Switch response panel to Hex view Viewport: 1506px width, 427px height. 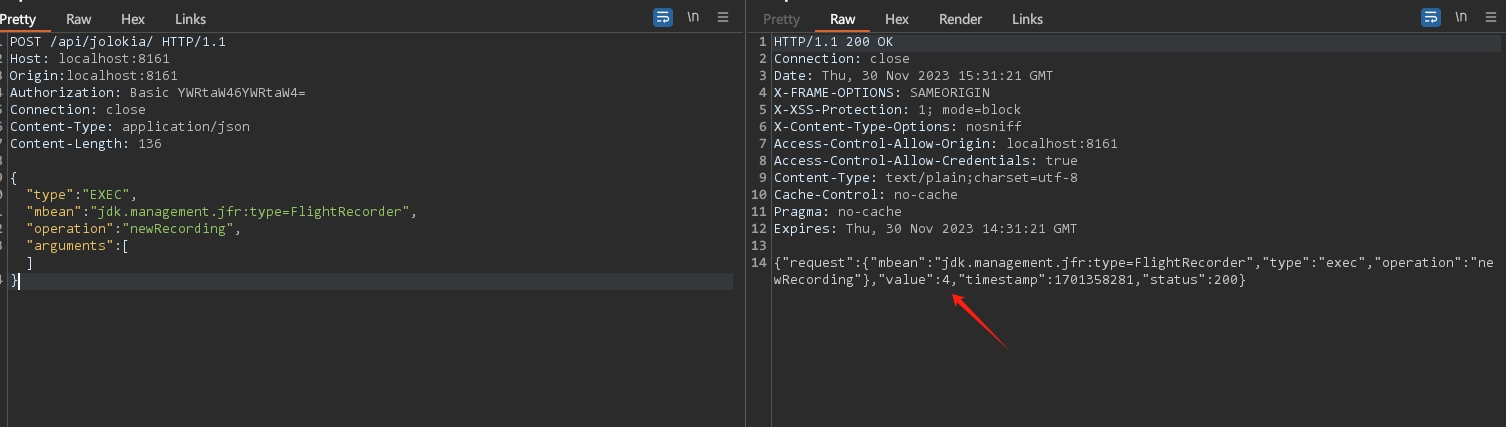(897, 19)
